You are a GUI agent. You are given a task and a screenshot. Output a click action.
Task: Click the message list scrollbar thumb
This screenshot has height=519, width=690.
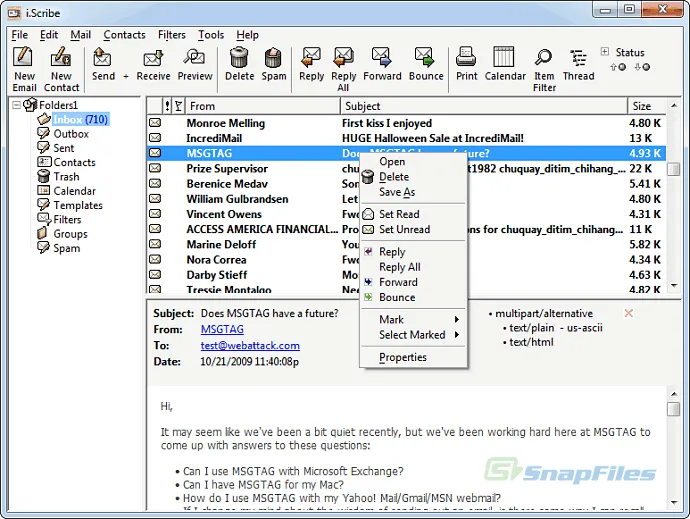674,169
